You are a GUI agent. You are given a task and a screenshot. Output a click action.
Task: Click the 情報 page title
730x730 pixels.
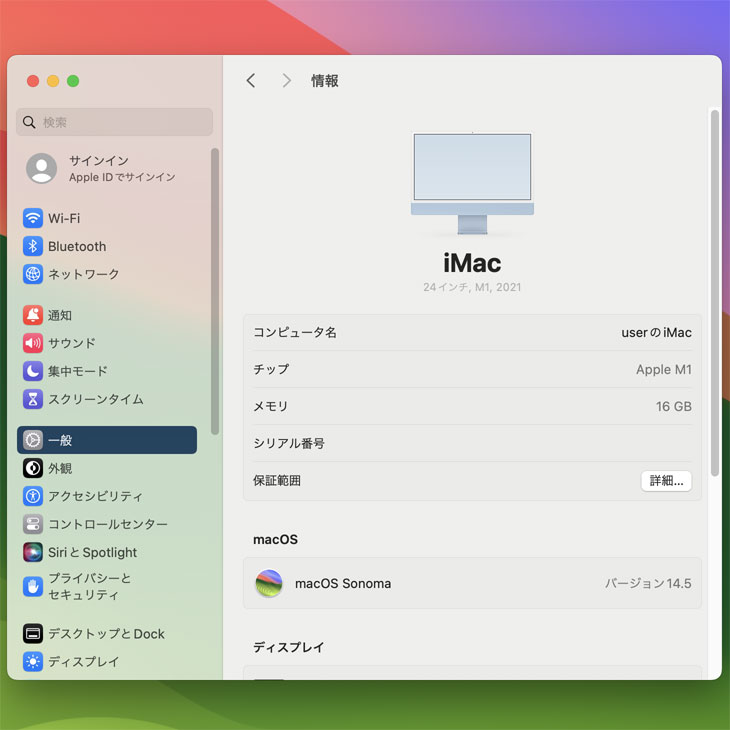tap(324, 81)
